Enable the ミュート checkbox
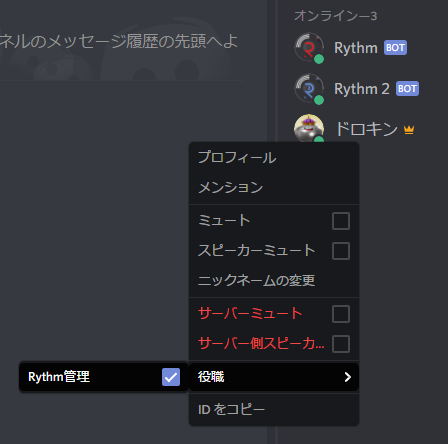 click(341, 221)
